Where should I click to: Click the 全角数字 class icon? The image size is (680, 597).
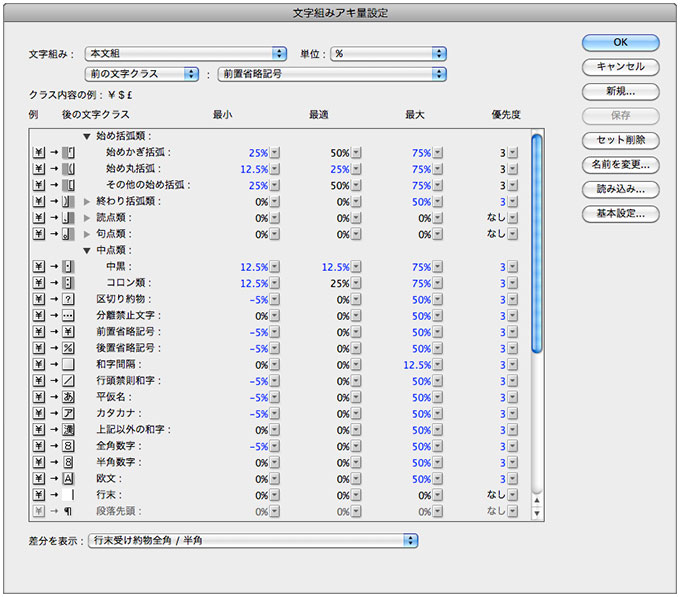tap(68, 446)
